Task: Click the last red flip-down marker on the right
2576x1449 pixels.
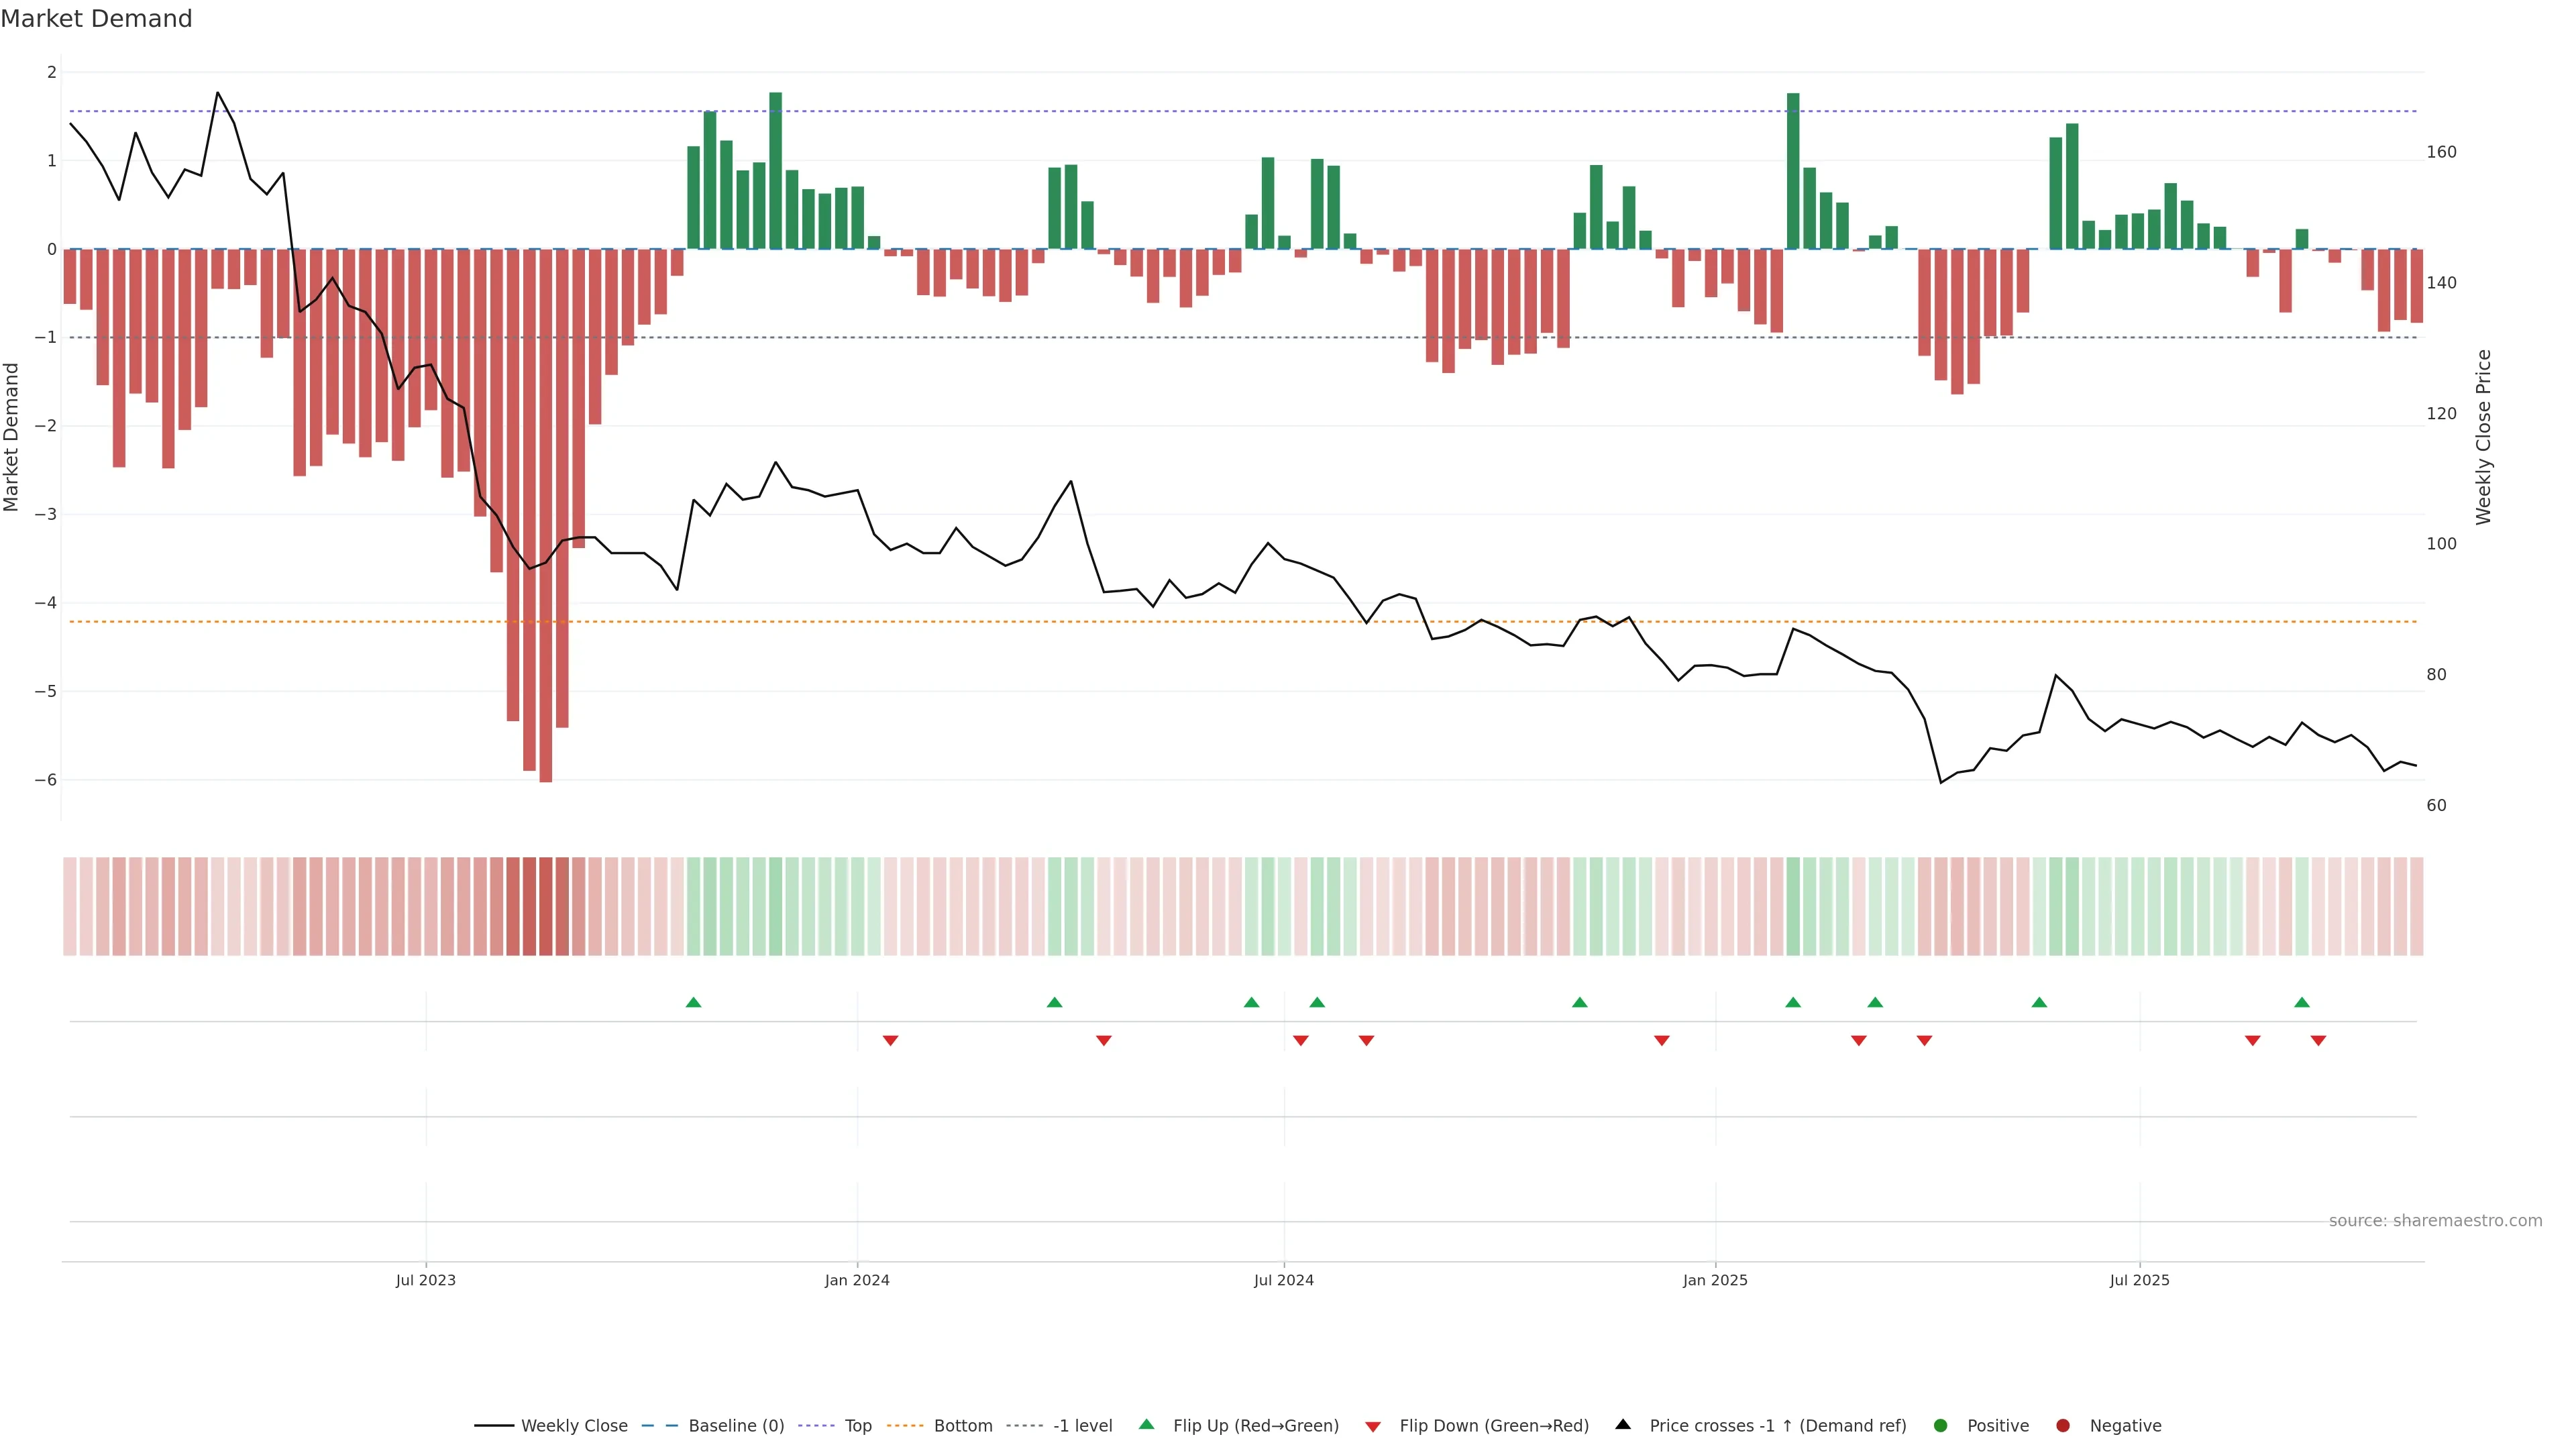Action: click(2318, 1041)
